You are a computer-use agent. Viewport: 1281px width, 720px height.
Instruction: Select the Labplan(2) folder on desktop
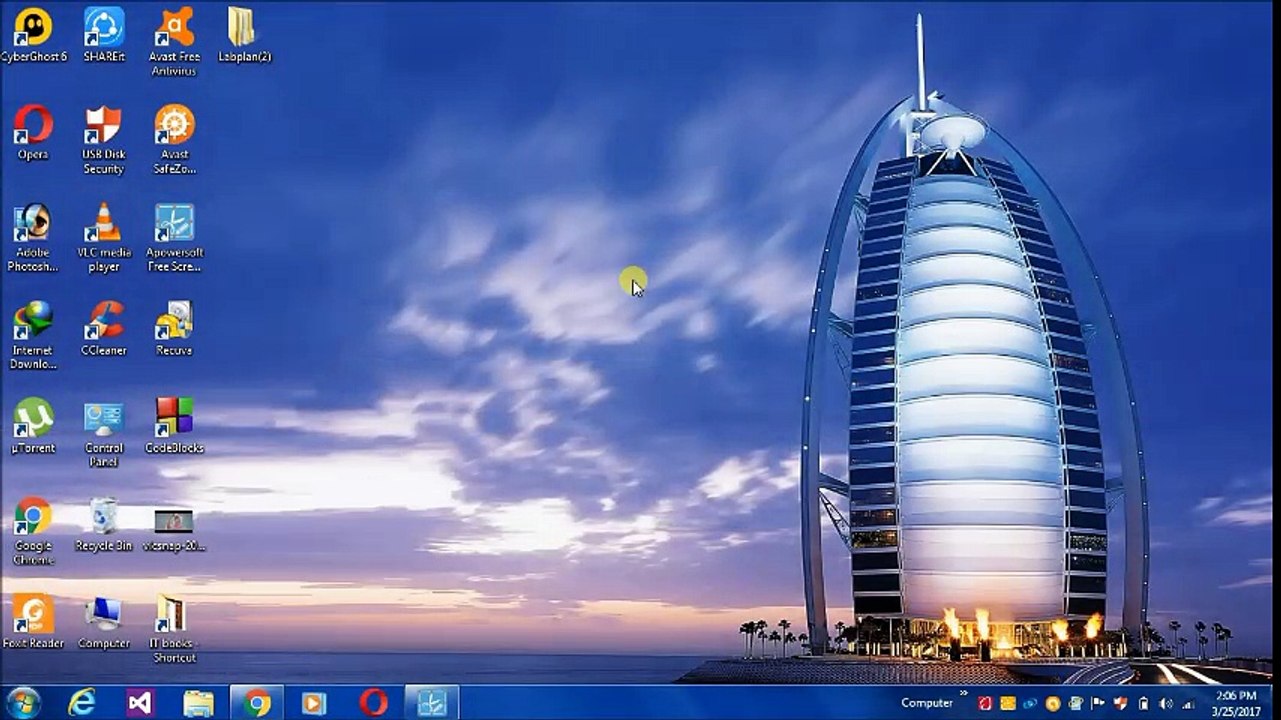point(245,35)
